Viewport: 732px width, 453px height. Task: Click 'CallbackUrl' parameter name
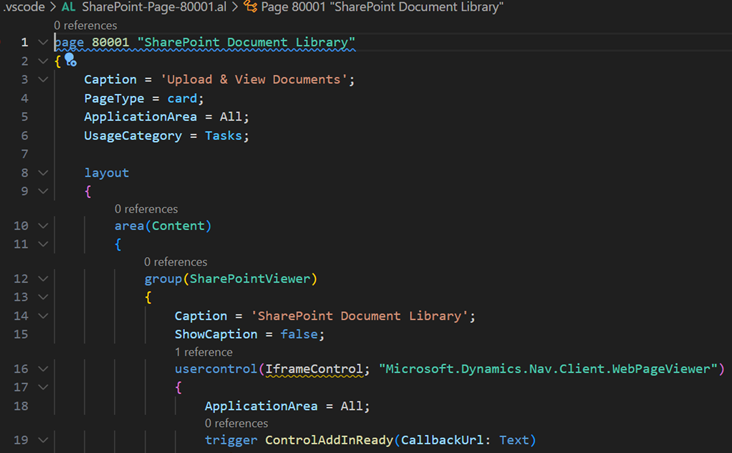point(443,440)
